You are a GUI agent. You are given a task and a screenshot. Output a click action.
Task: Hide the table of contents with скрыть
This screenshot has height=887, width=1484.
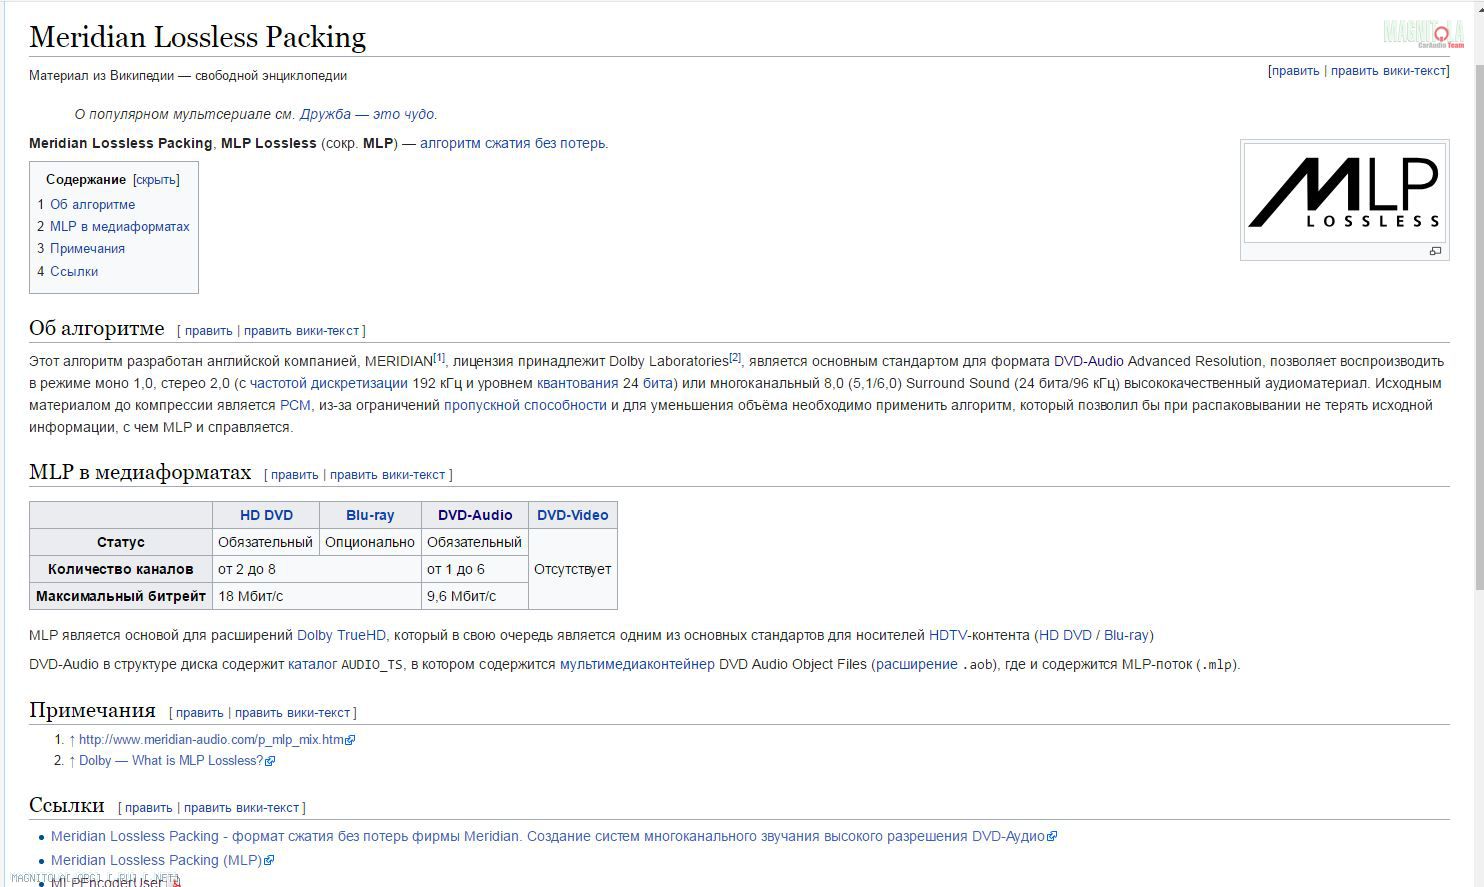156,180
